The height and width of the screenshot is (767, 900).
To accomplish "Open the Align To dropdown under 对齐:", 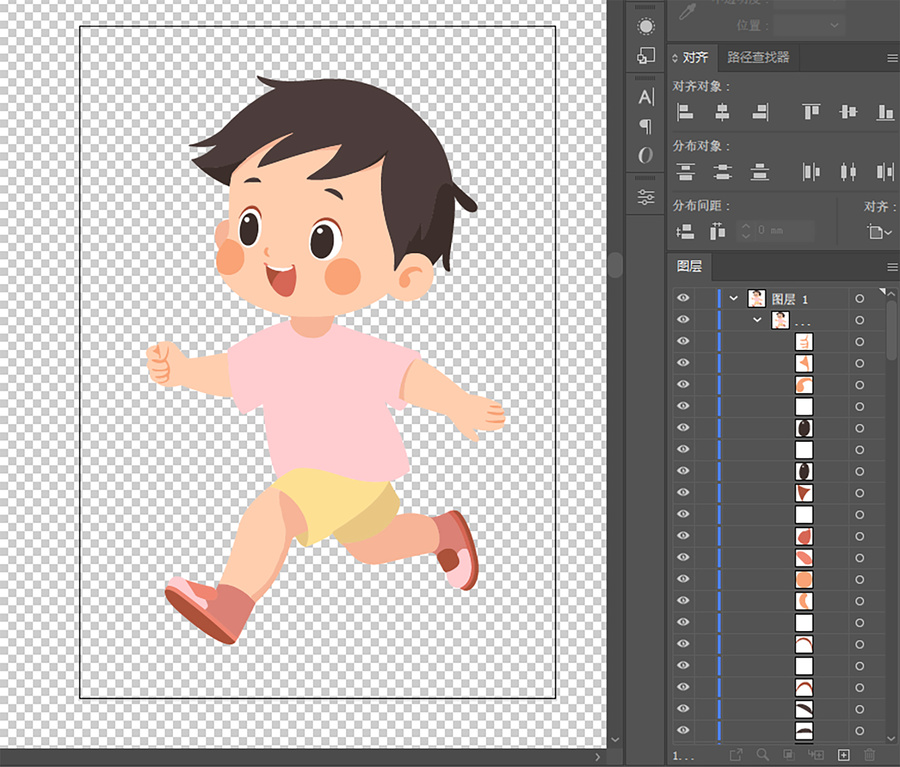I will click(x=879, y=232).
